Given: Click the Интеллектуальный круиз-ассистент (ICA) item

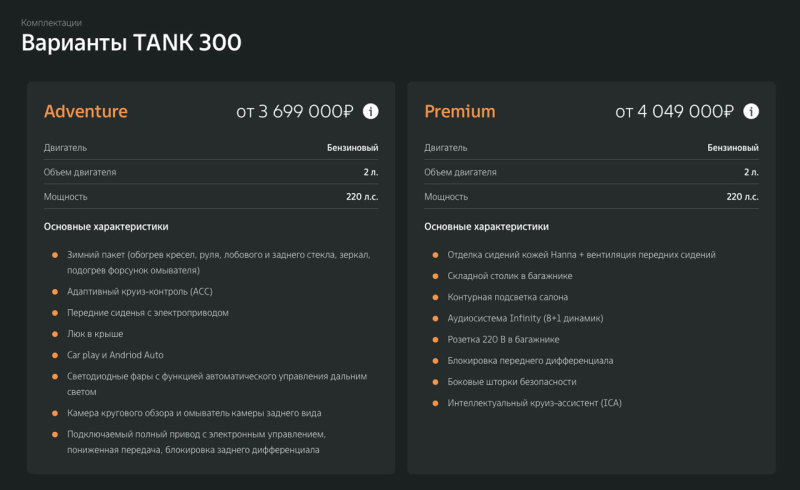Looking at the screenshot, I should click(534, 403).
